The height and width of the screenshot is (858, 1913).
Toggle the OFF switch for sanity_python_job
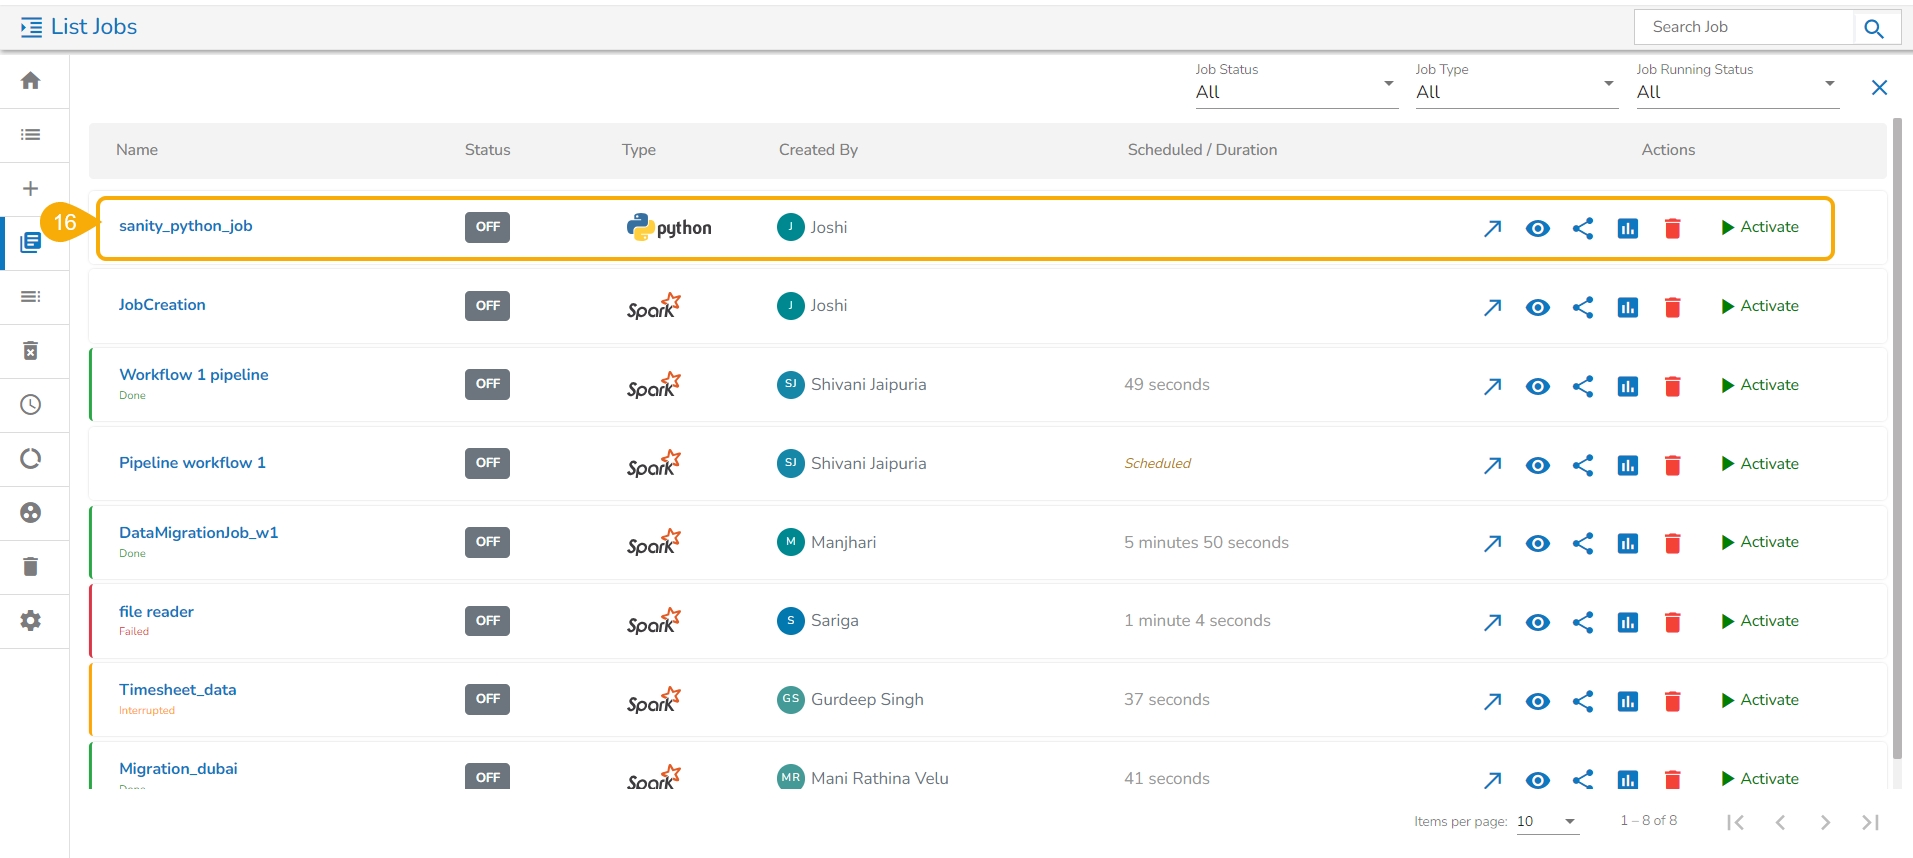coord(487,227)
